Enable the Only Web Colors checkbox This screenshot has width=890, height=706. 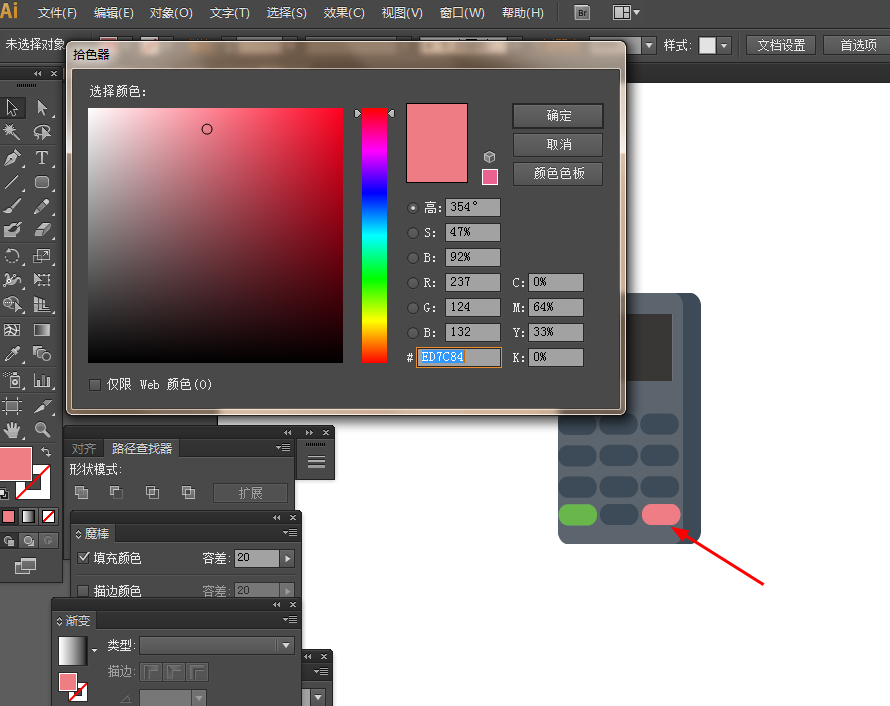[95, 385]
